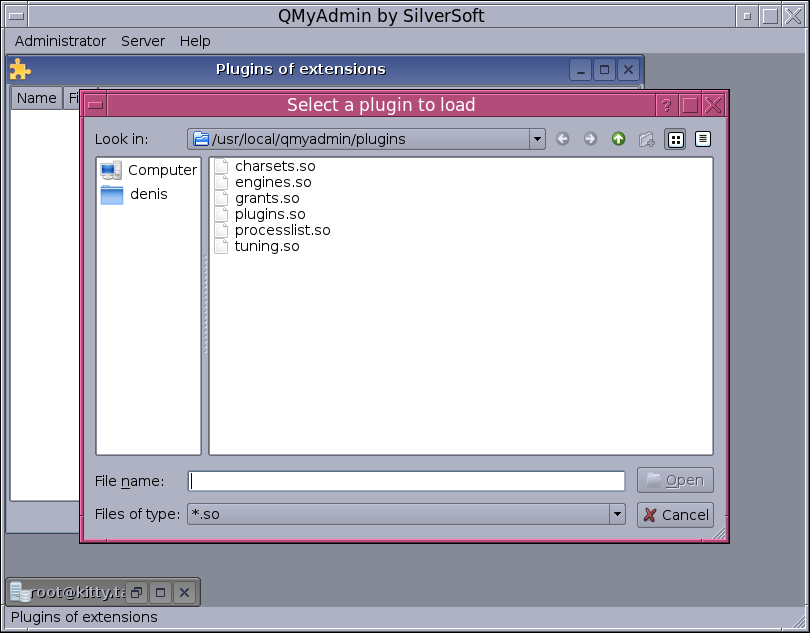Screen dimensions: 810x633
Task: Open the Server menu
Action: coord(143,41)
